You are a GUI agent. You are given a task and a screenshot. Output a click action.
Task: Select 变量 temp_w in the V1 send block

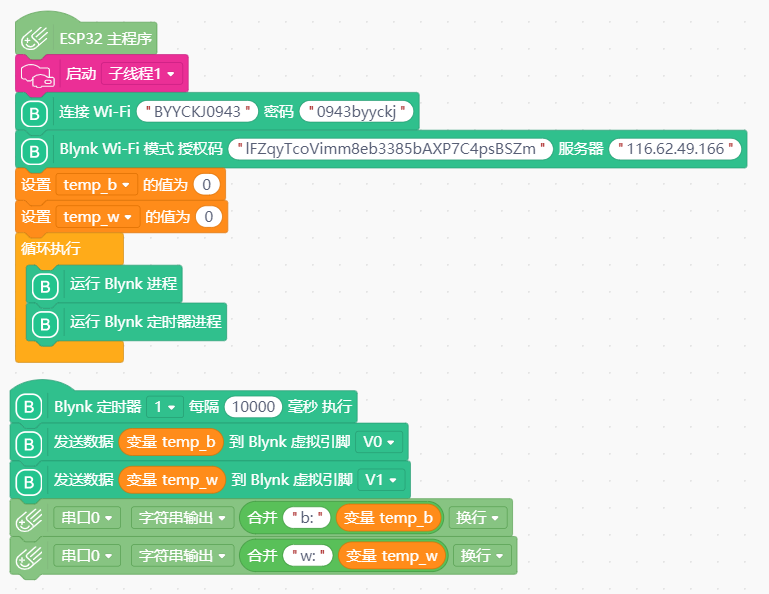(x=172, y=480)
